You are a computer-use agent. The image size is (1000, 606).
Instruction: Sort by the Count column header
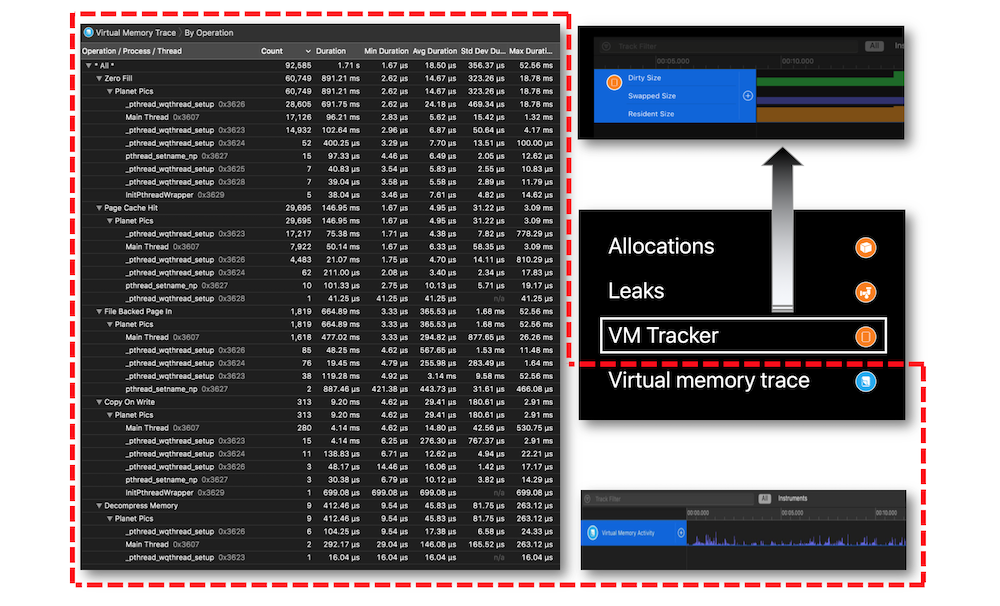tap(272, 51)
